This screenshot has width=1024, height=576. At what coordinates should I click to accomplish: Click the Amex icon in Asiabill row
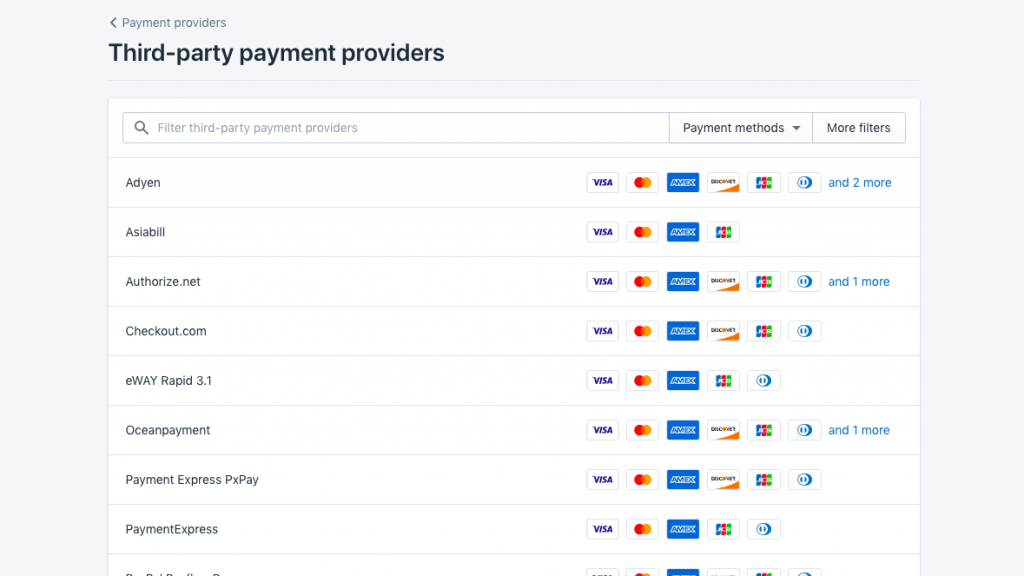click(683, 232)
